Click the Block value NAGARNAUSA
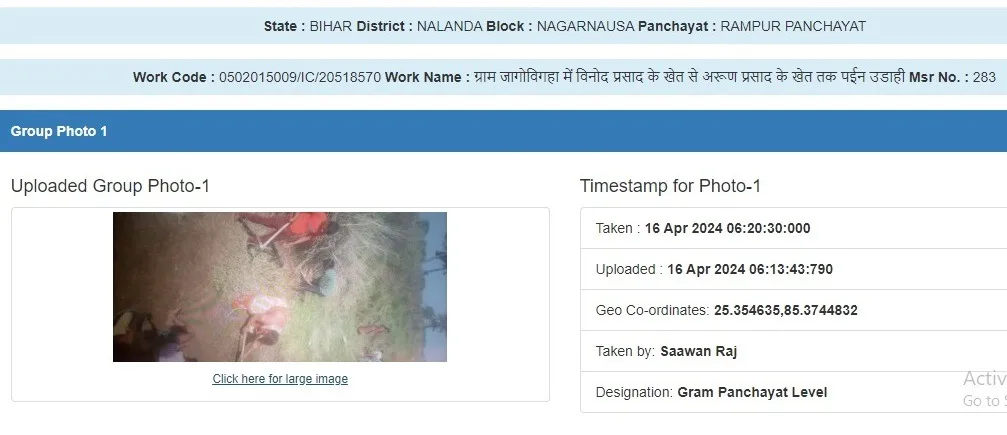The height and width of the screenshot is (435, 1007). point(585,26)
